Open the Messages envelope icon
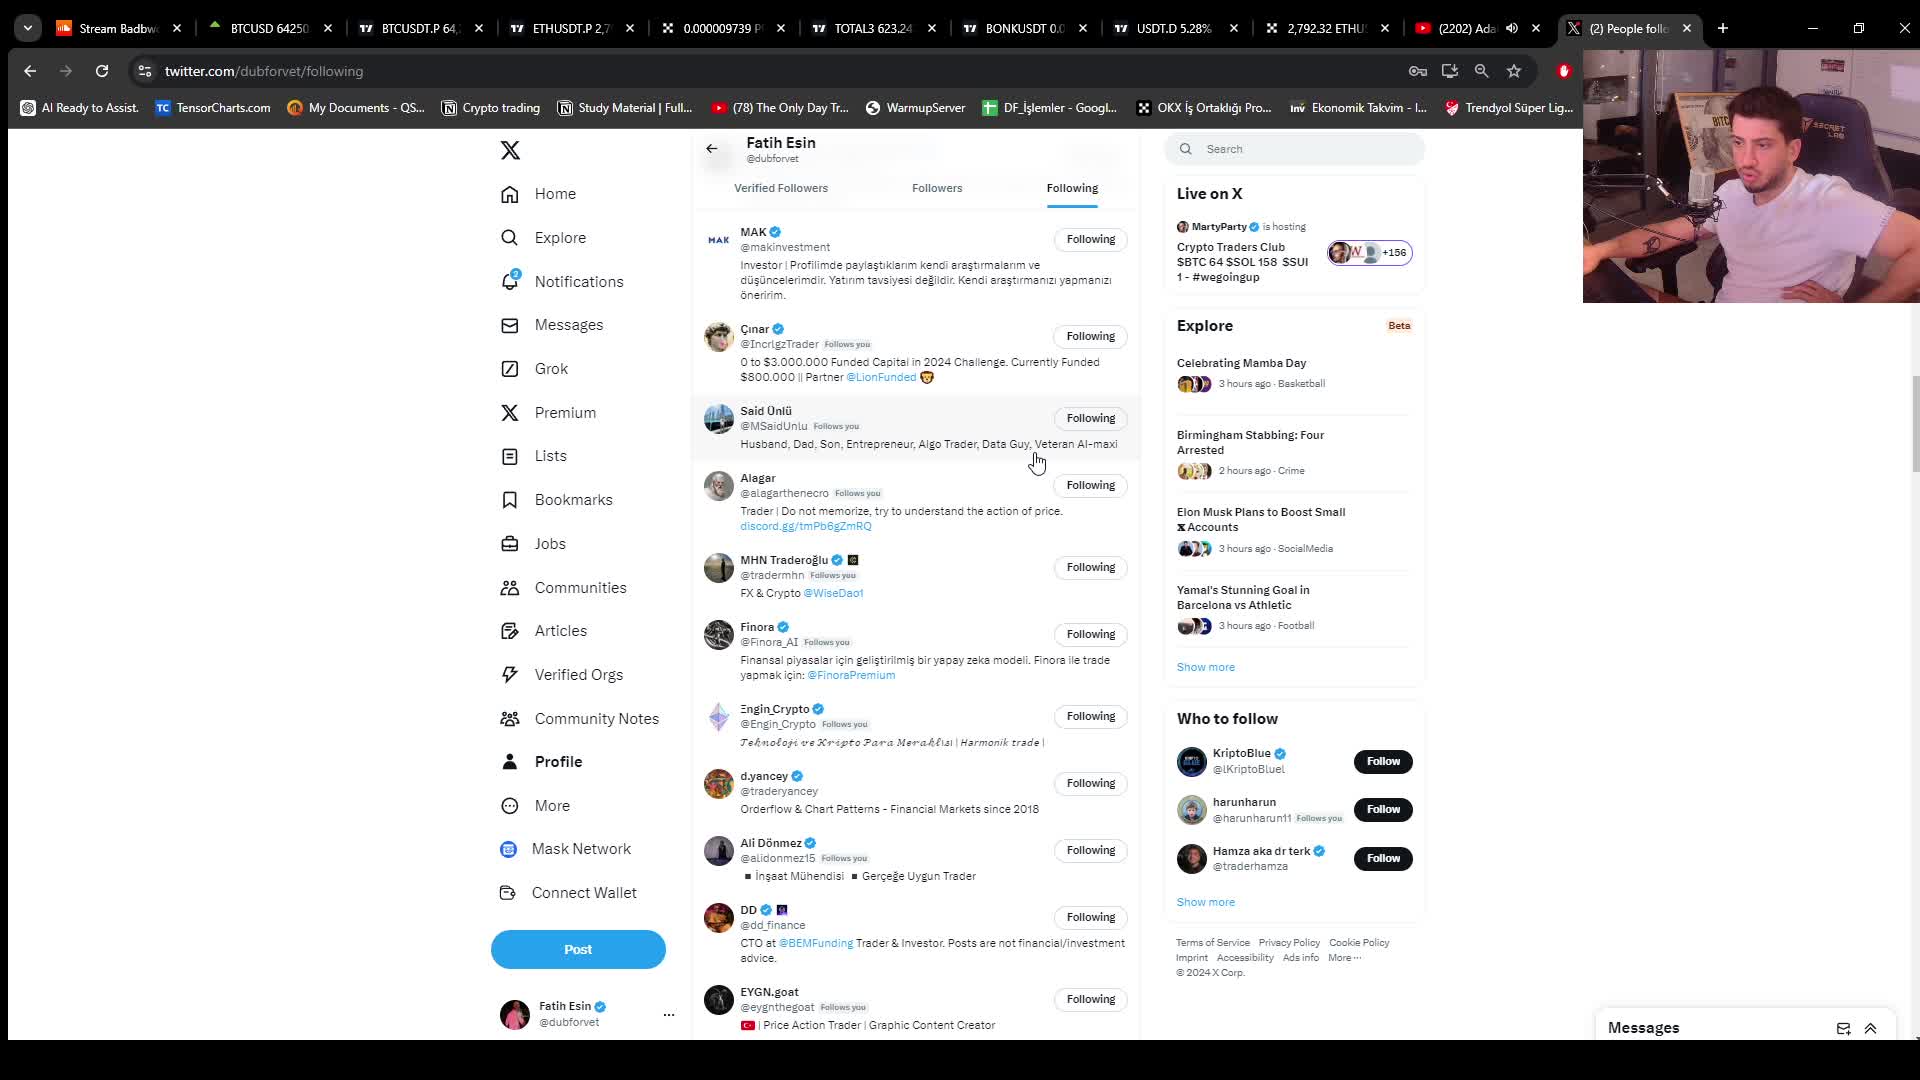This screenshot has width=1920, height=1080. pos(510,325)
